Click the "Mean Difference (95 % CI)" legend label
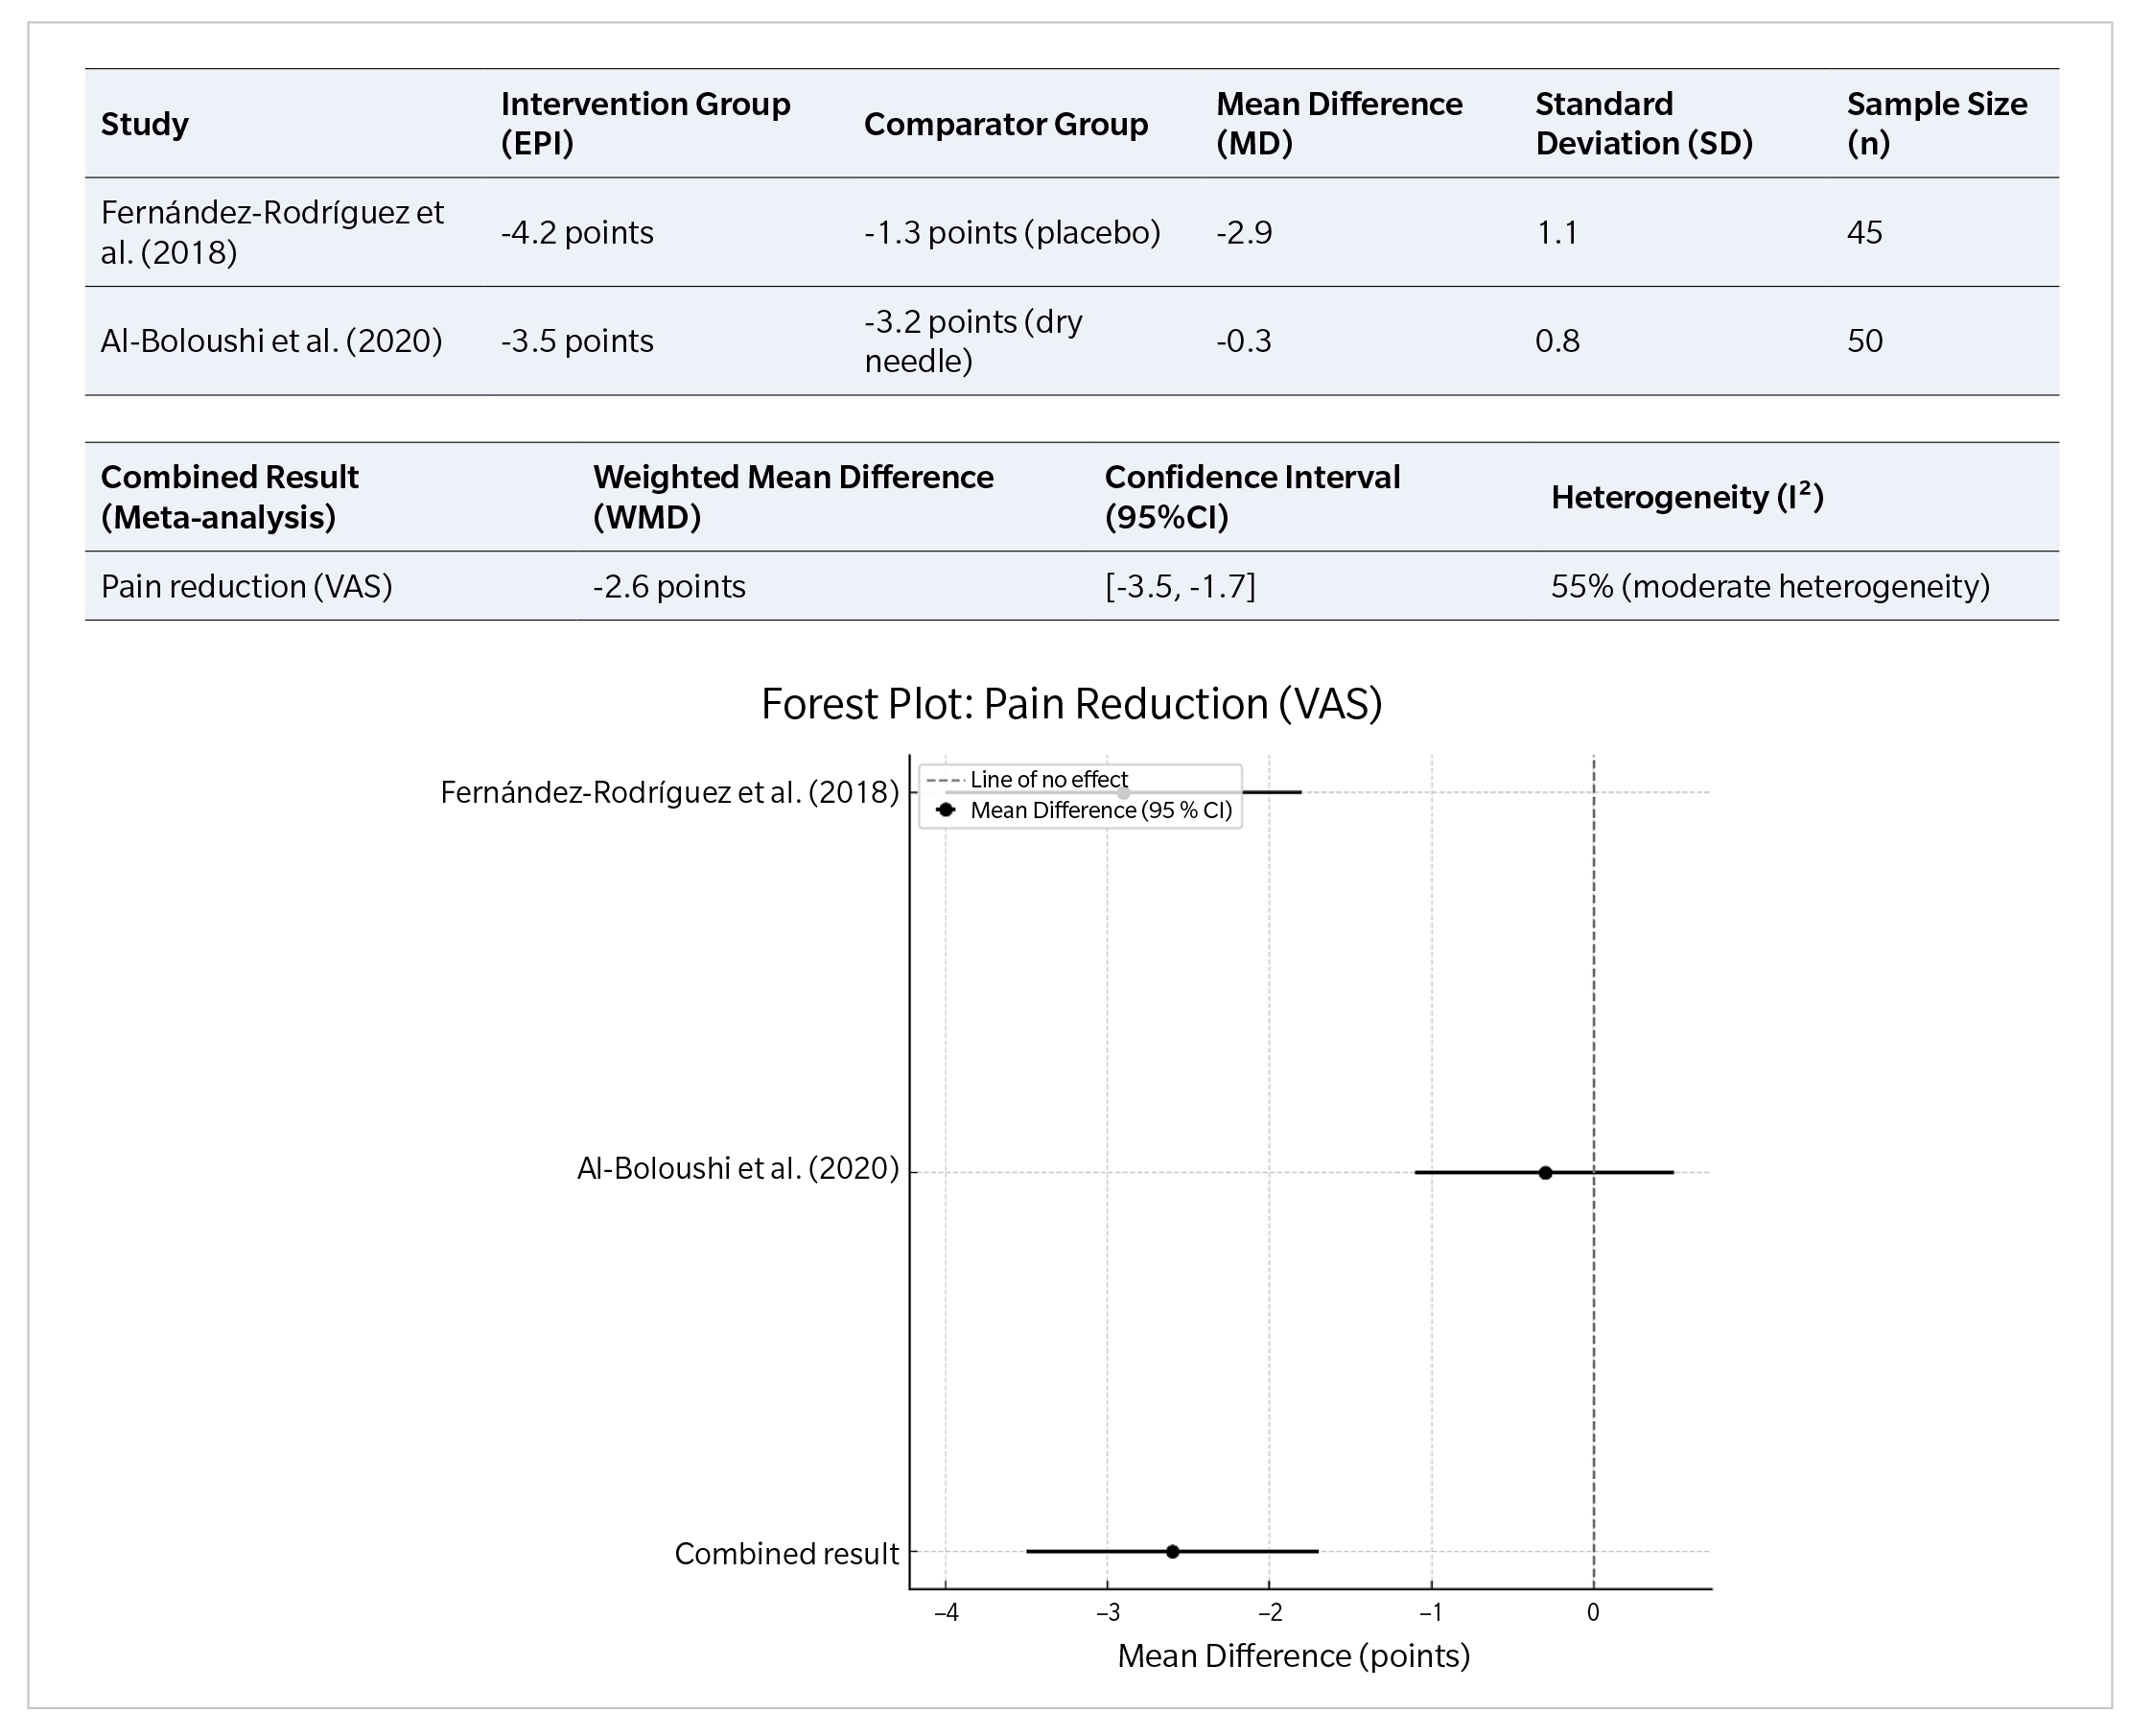This screenshot has height=1736, width=2153. click(1101, 810)
